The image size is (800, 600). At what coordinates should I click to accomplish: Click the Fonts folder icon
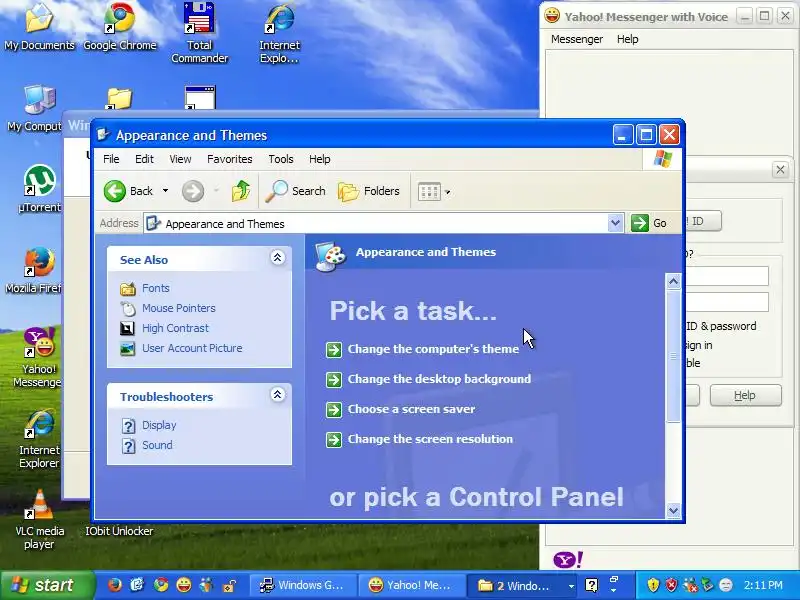128,289
